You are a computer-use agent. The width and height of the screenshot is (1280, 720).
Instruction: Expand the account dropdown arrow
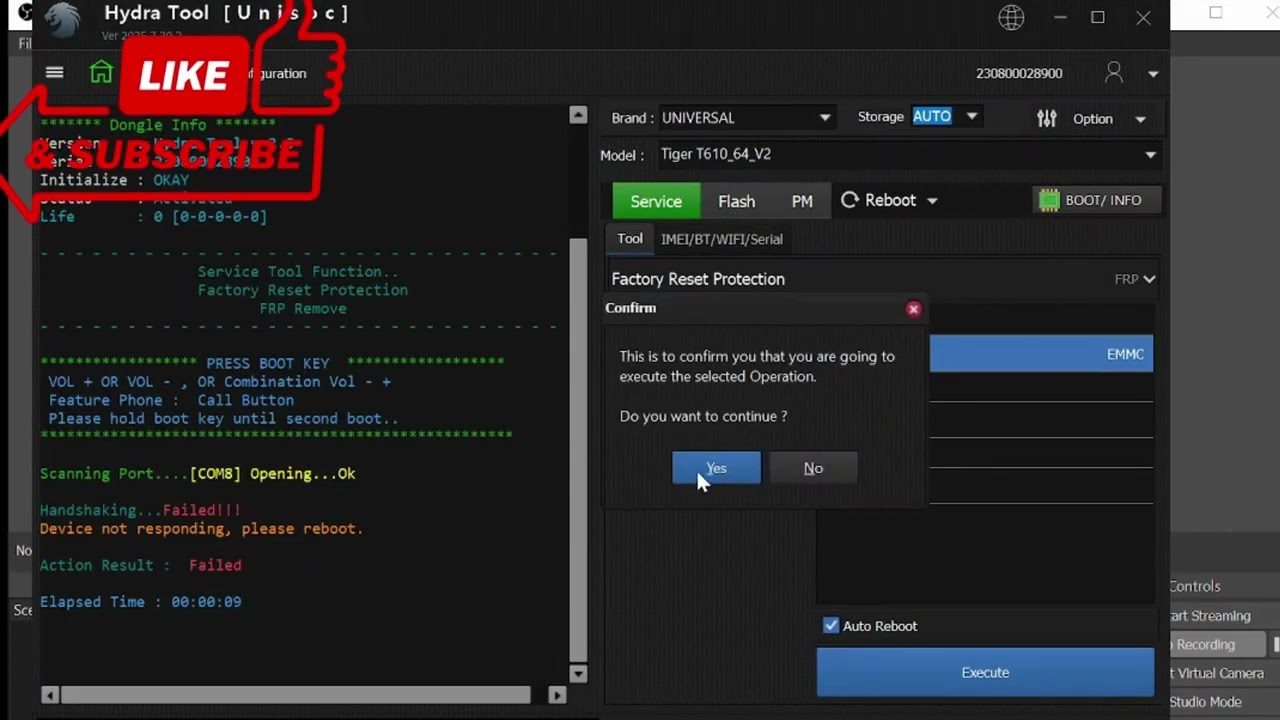[x=1153, y=74]
